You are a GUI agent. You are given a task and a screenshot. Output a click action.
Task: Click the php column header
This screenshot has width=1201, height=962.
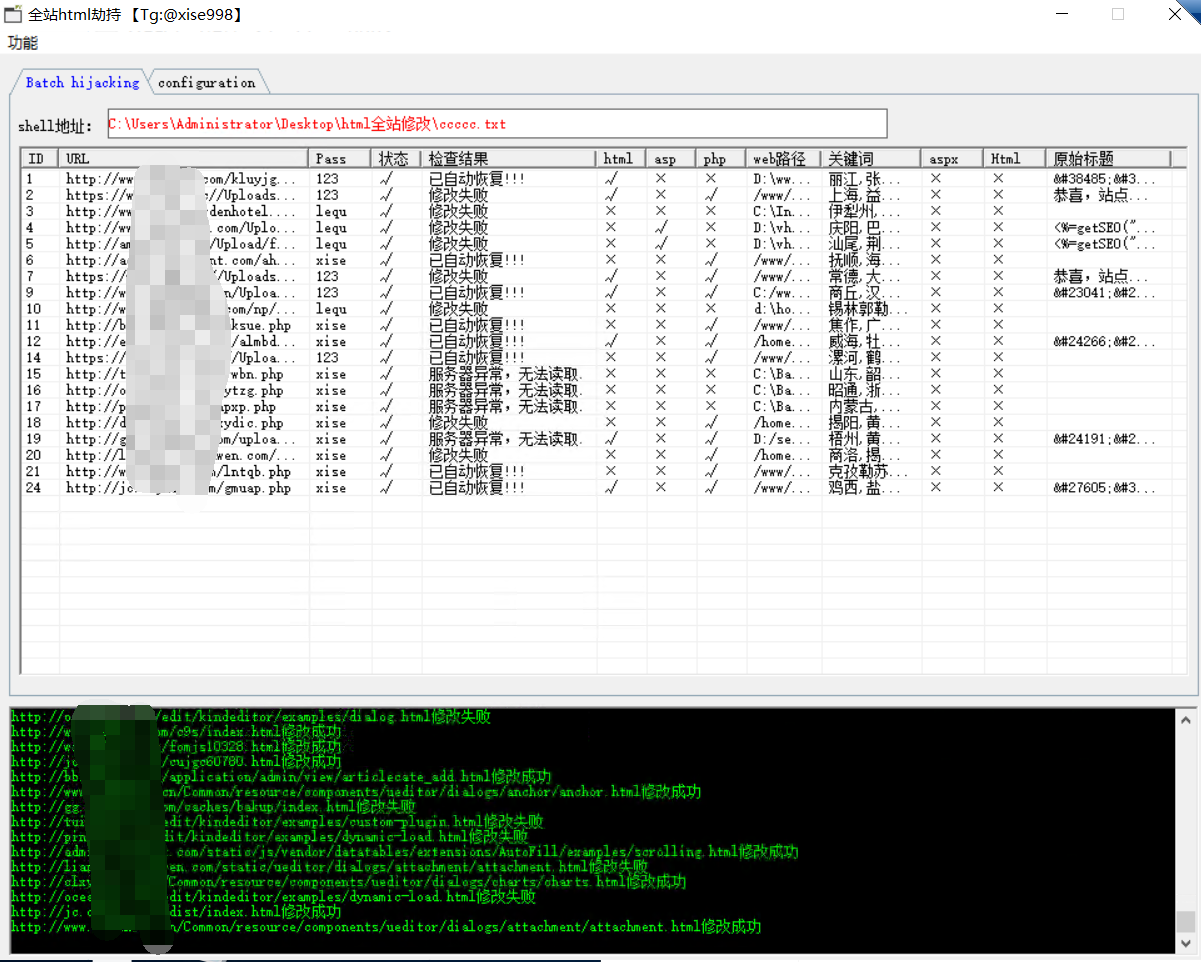(x=721, y=158)
